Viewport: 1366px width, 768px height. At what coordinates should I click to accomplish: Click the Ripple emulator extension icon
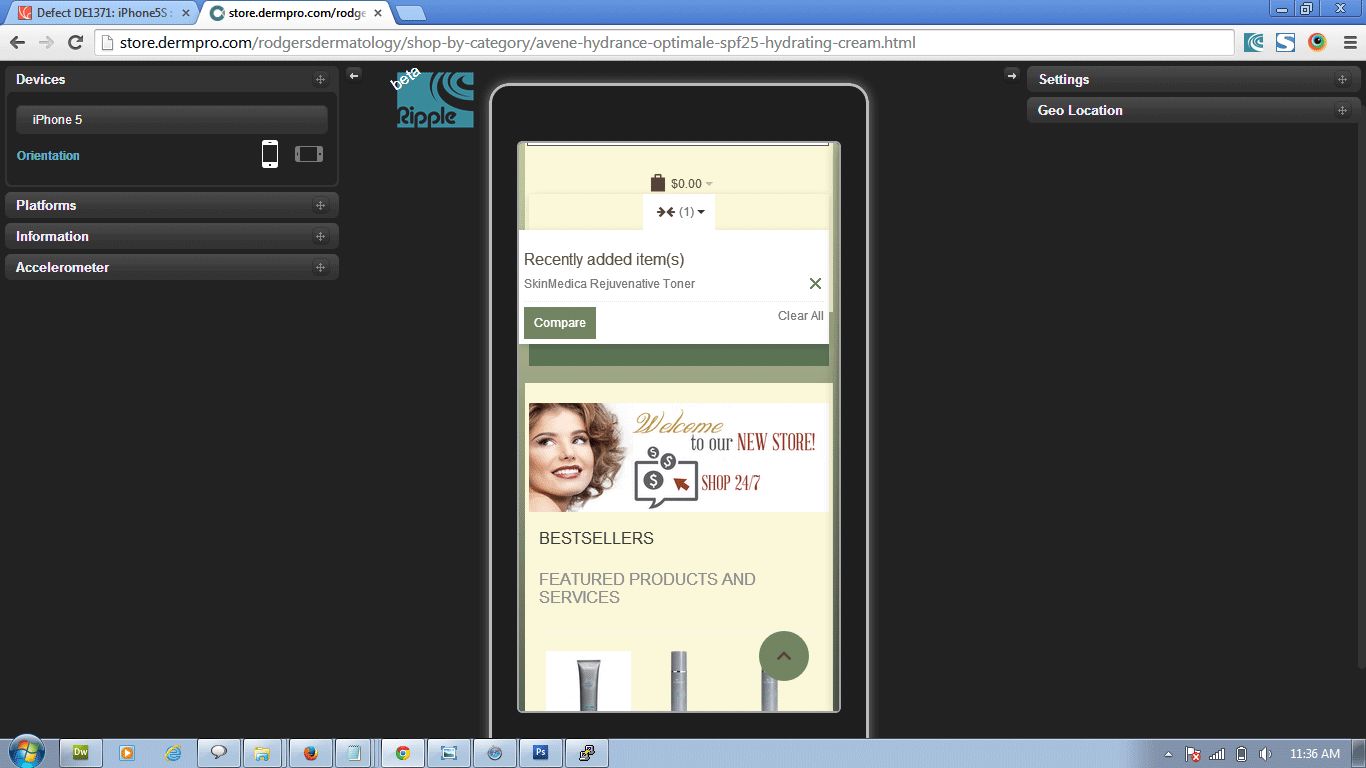[1254, 42]
